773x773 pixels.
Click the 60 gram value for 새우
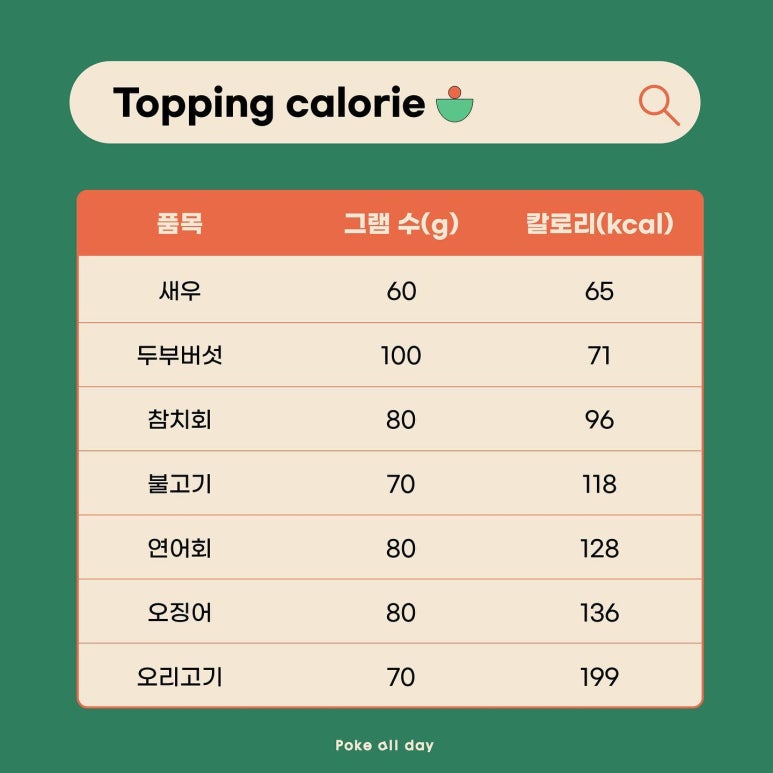pos(401,291)
